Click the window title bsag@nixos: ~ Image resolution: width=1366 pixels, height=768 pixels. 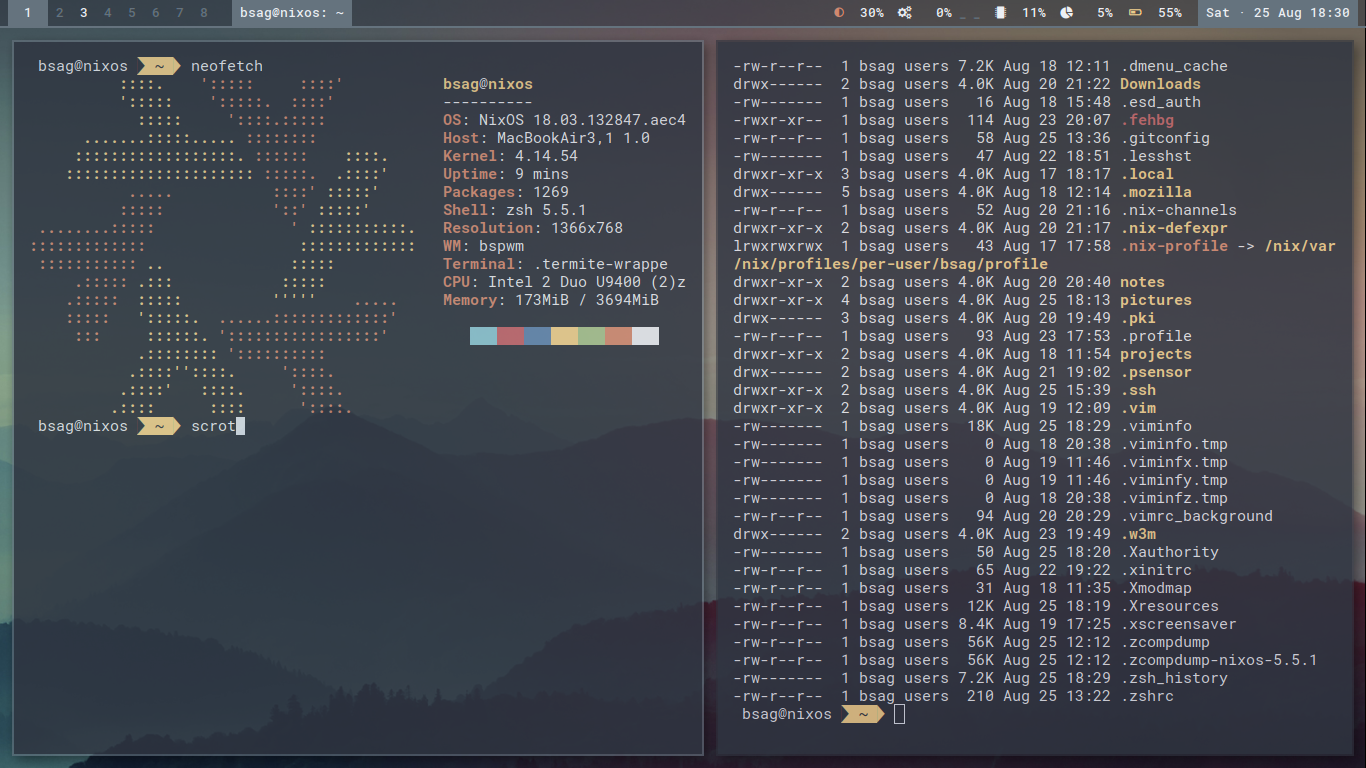click(292, 13)
